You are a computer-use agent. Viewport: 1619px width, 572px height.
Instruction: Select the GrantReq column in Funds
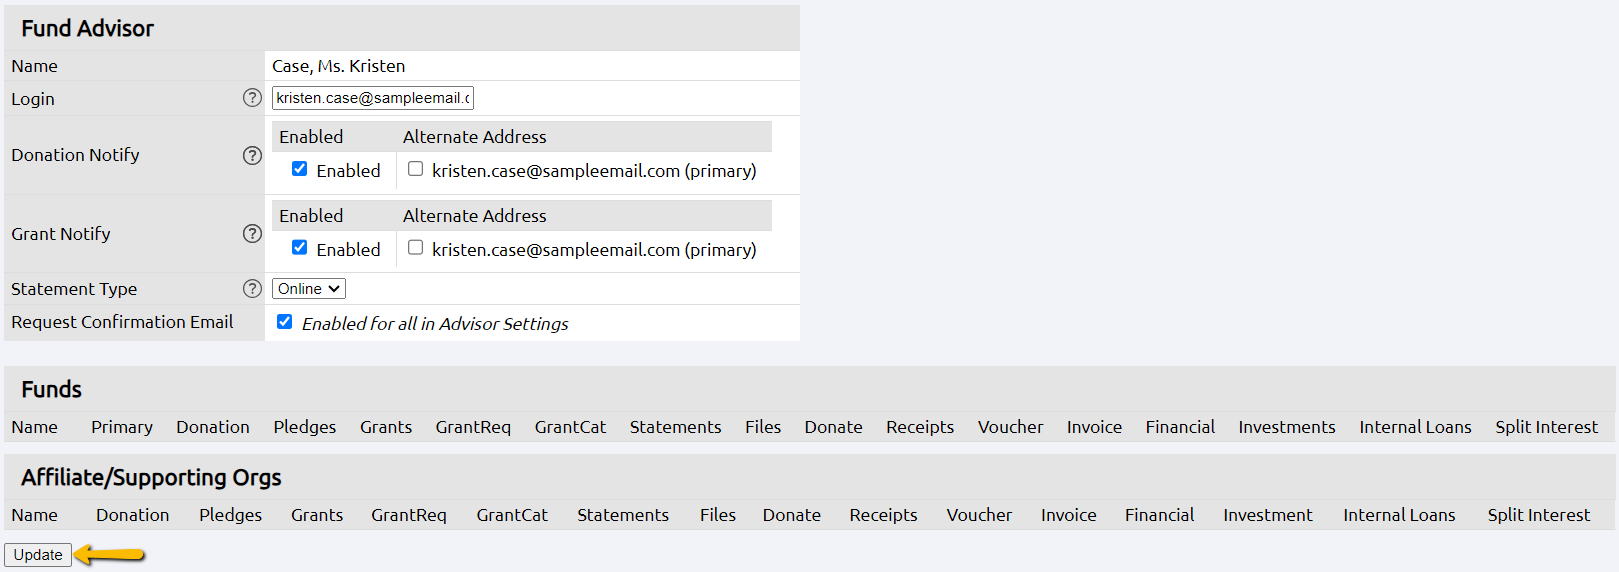pos(473,427)
